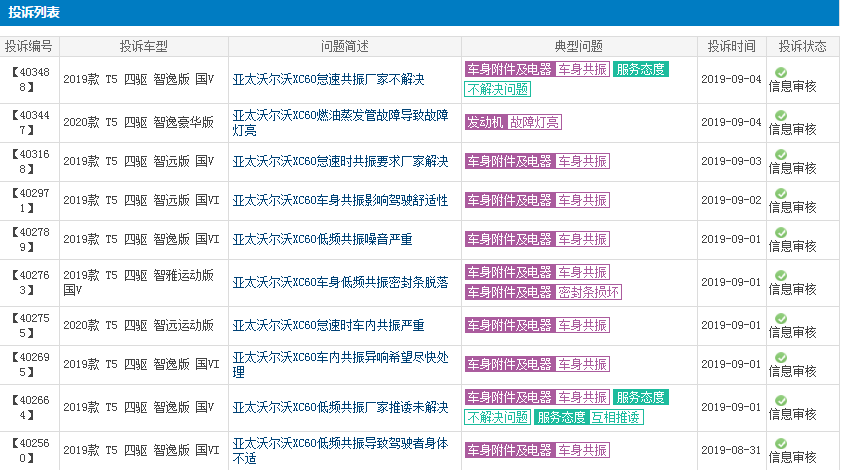841x470 pixels.
Task: Click 车身共振 tag in complaint 402789 row
Action: click(582, 239)
